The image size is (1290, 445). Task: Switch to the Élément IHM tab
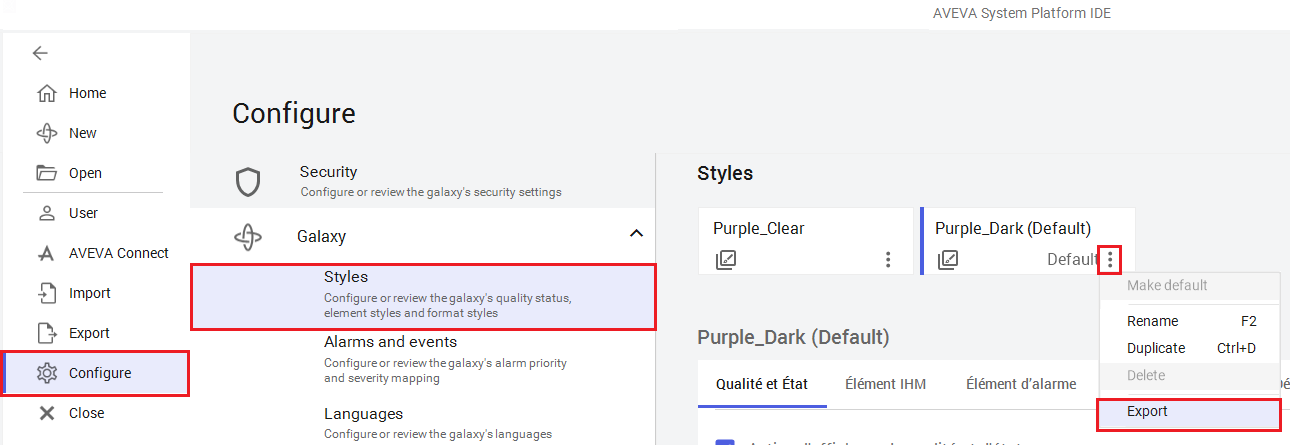pos(885,383)
